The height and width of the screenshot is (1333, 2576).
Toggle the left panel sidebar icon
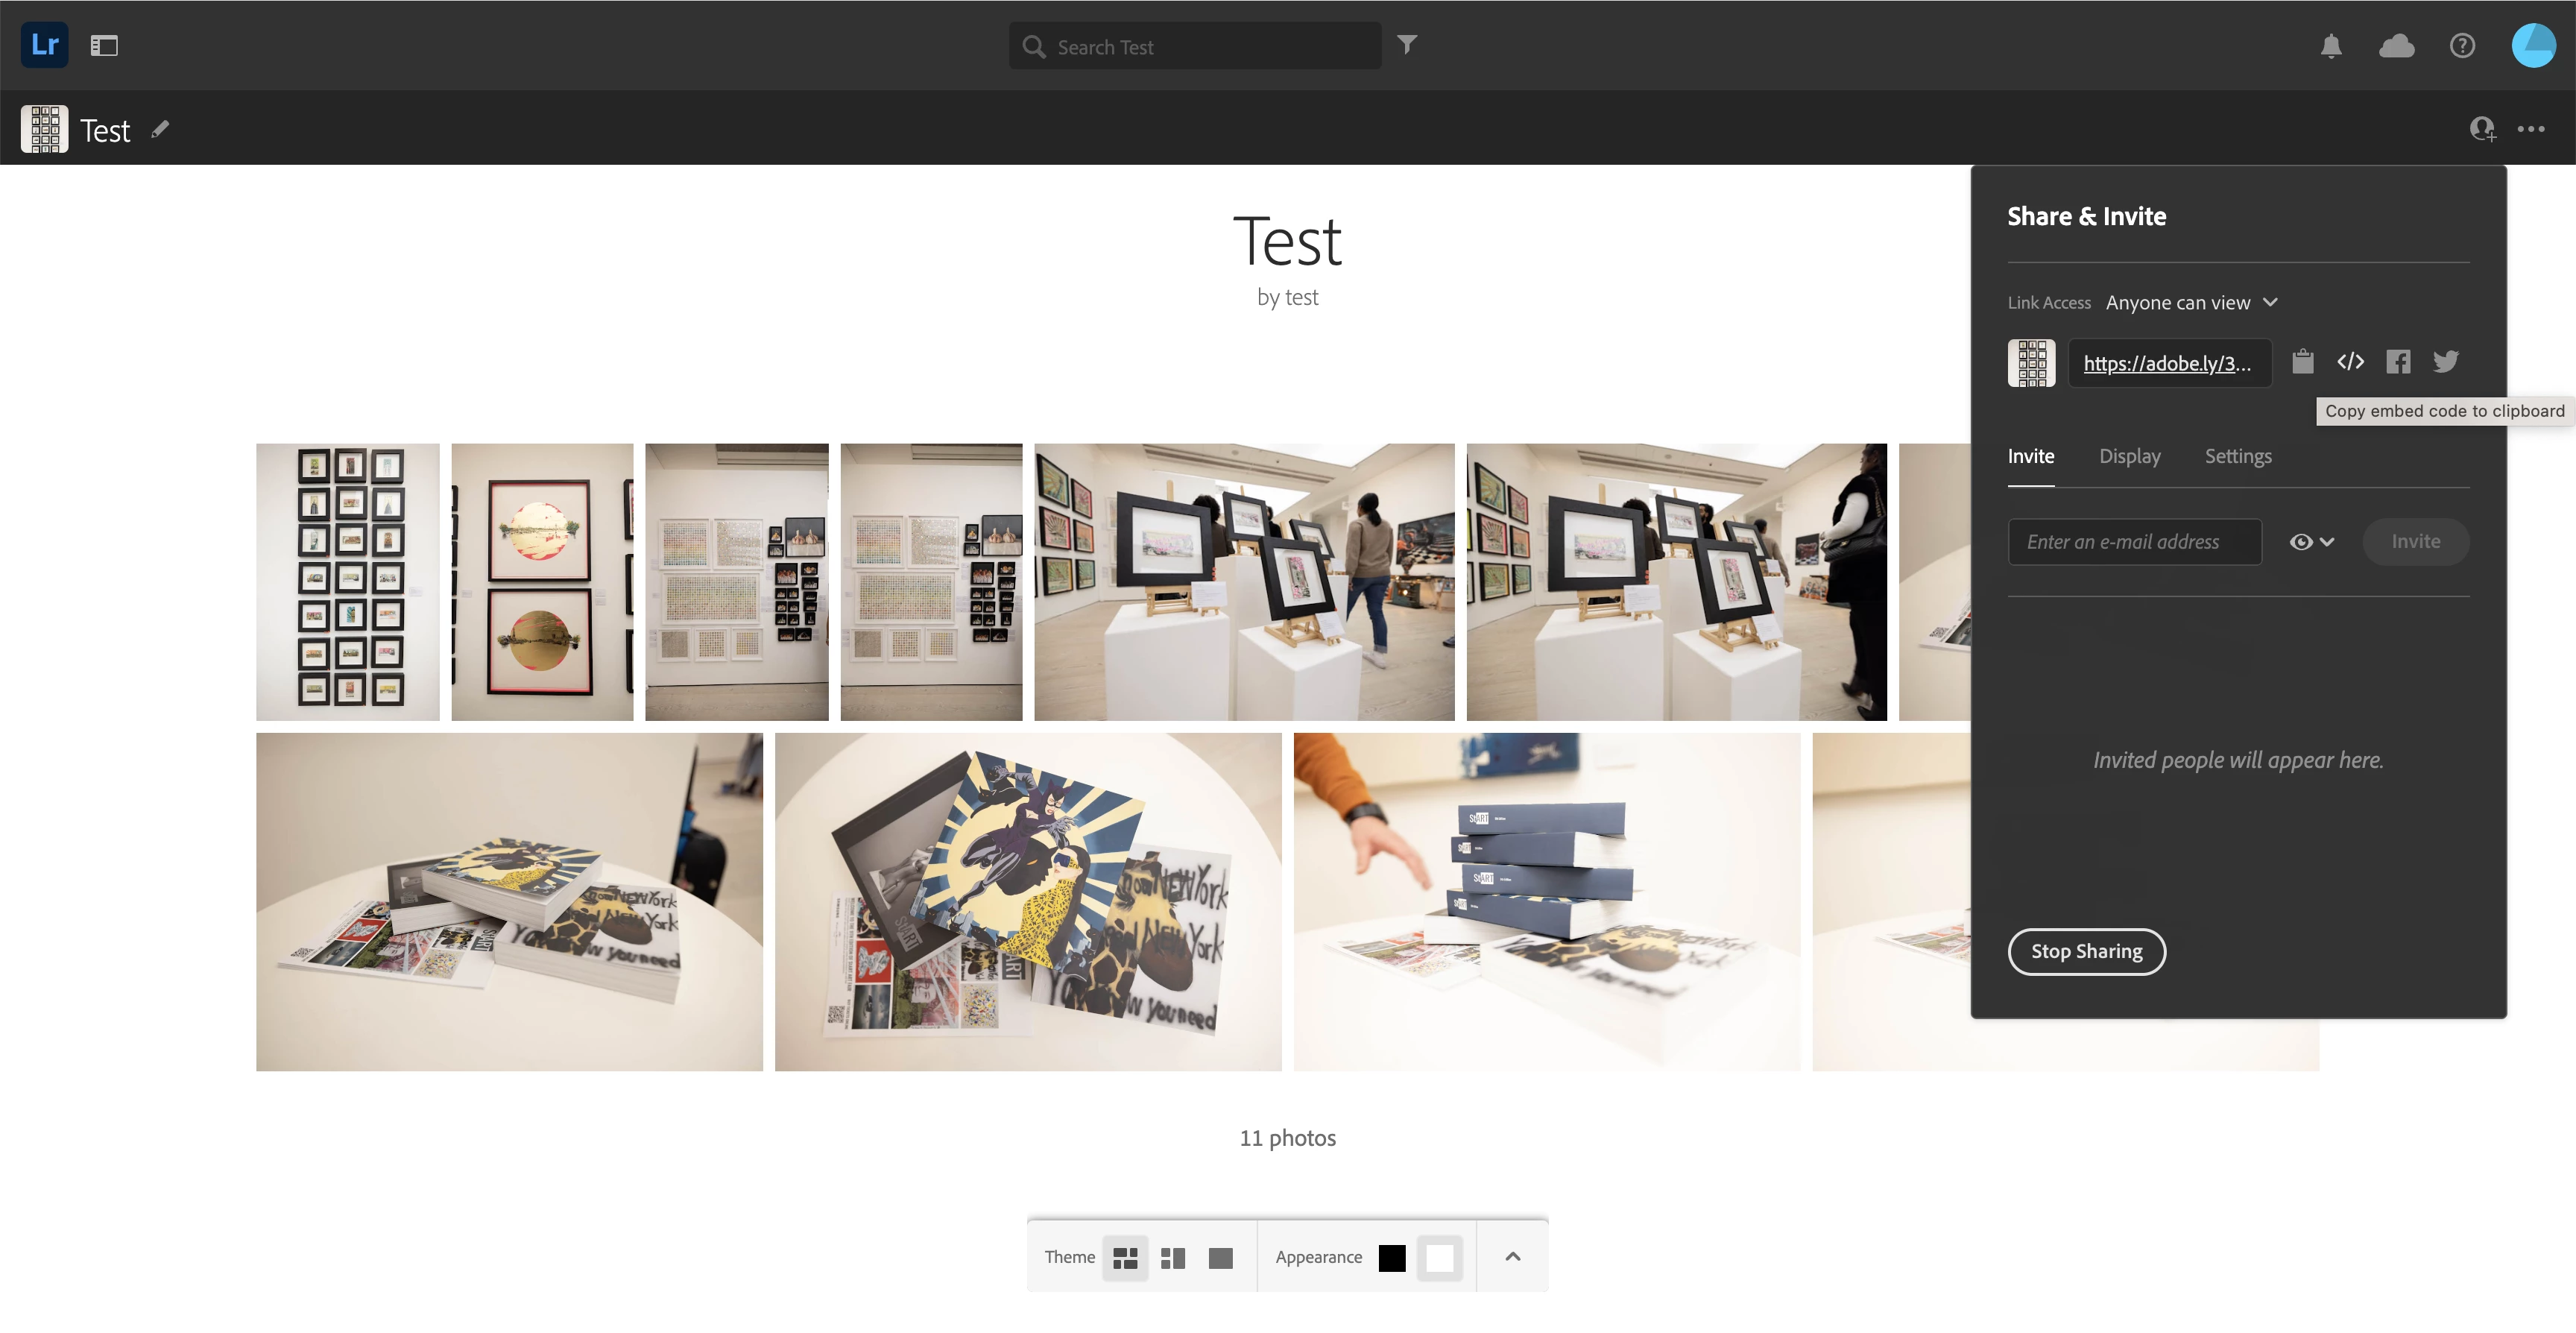click(x=104, y=46)
